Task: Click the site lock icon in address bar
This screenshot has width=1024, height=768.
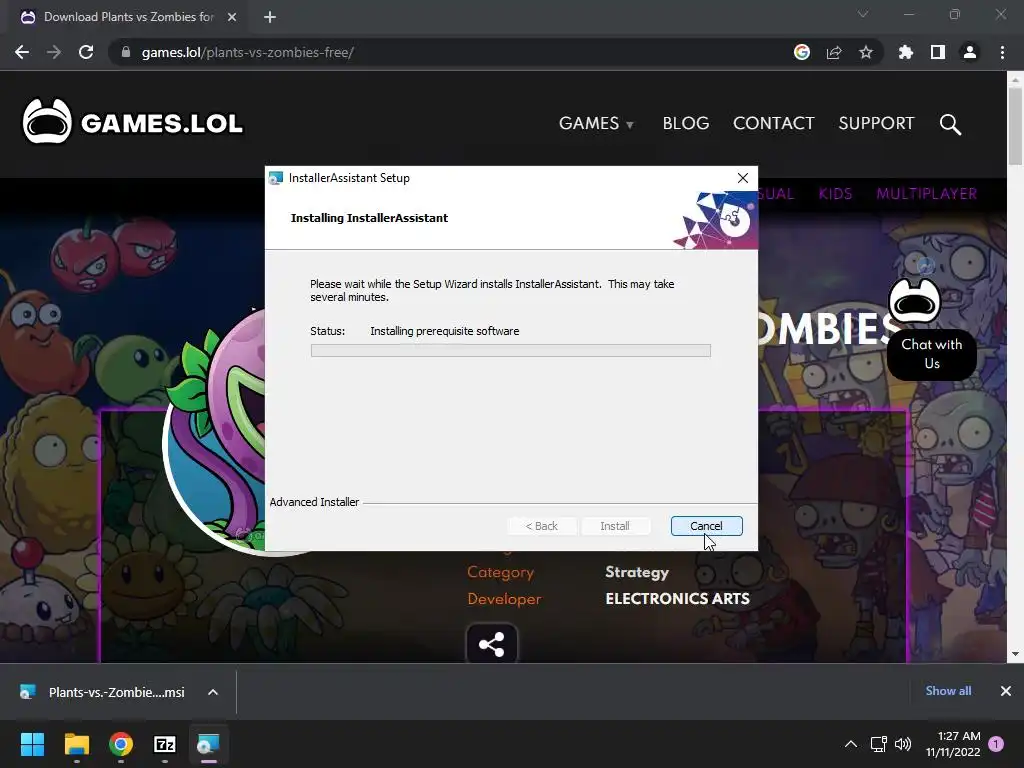Action: coord(126,52)
